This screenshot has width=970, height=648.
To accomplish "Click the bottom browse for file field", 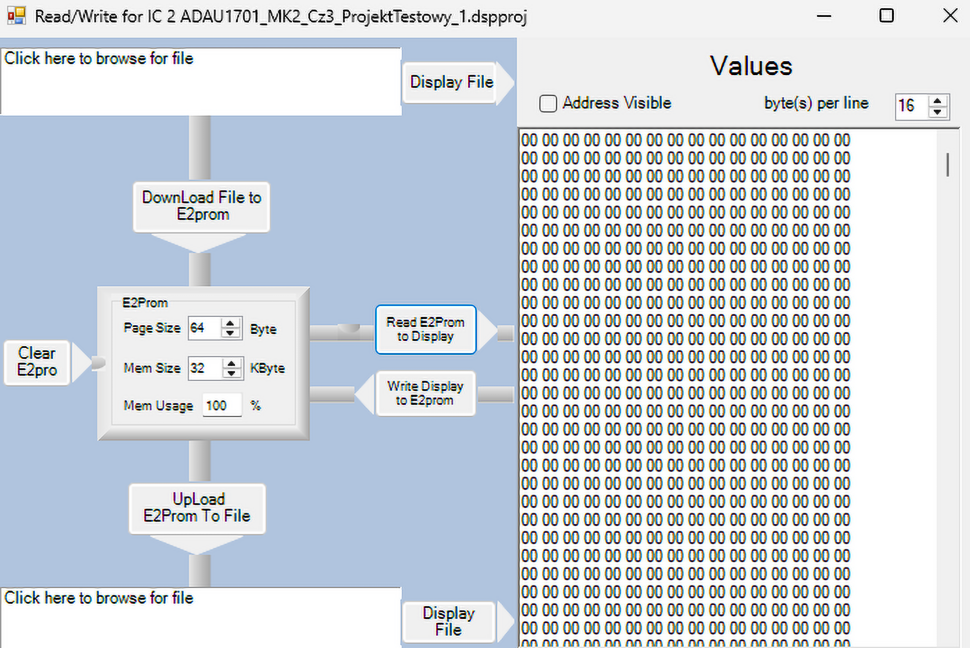I will click(x=200, y=616).
